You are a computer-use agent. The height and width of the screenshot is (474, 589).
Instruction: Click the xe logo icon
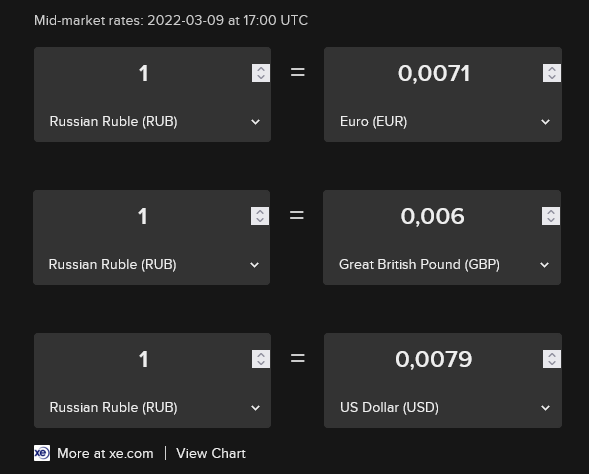(x=42, y=453)
